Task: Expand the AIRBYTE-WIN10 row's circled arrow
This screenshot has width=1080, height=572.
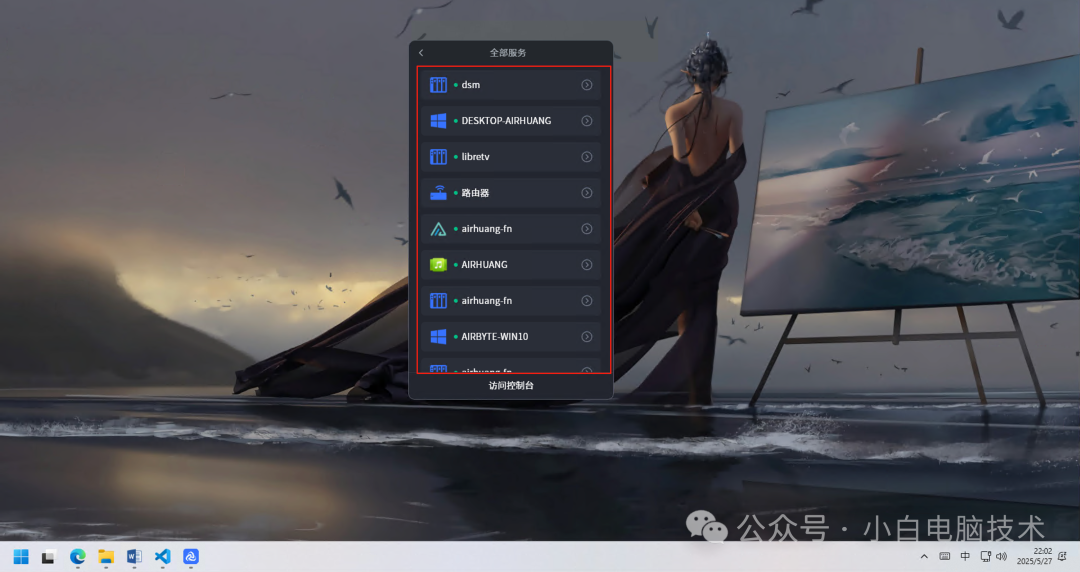Action: 587,336
